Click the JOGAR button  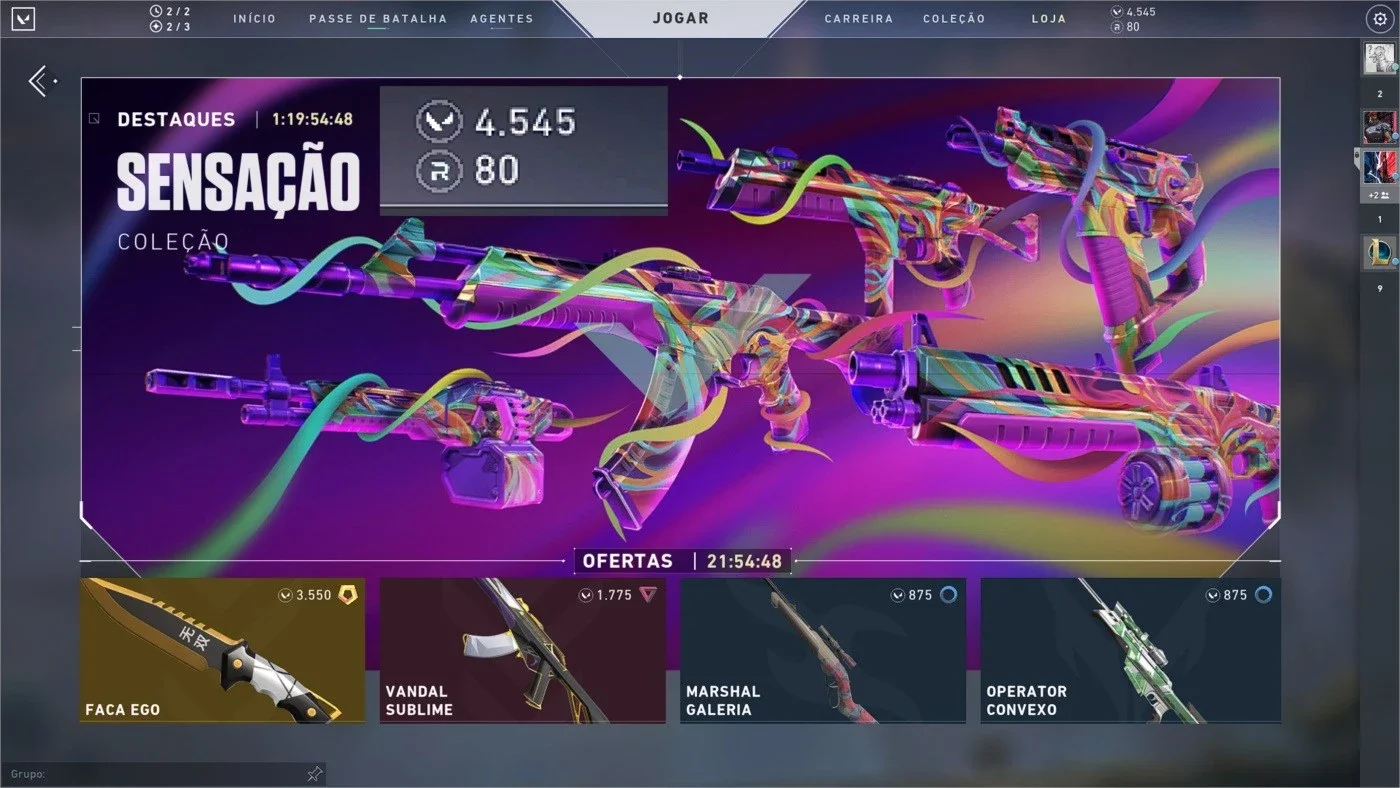click(x=680, y=18)
